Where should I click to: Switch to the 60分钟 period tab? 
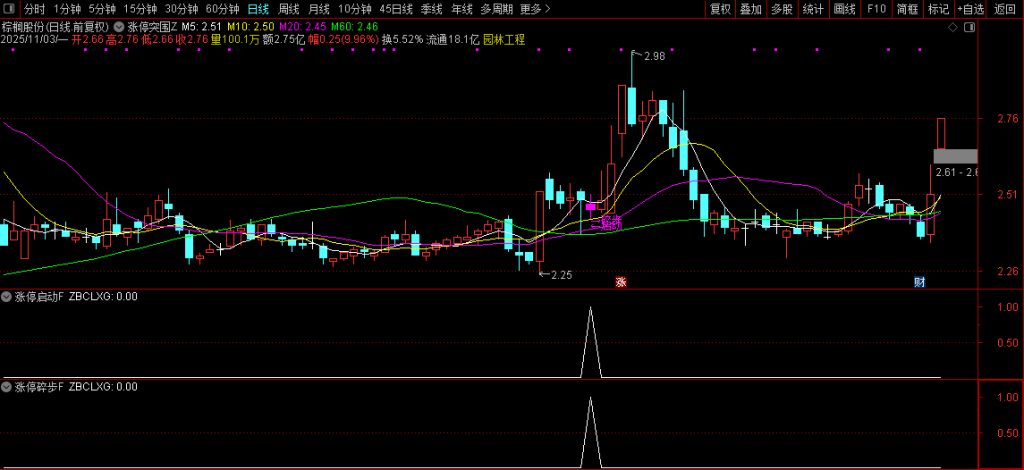click(x=222, y=9)
